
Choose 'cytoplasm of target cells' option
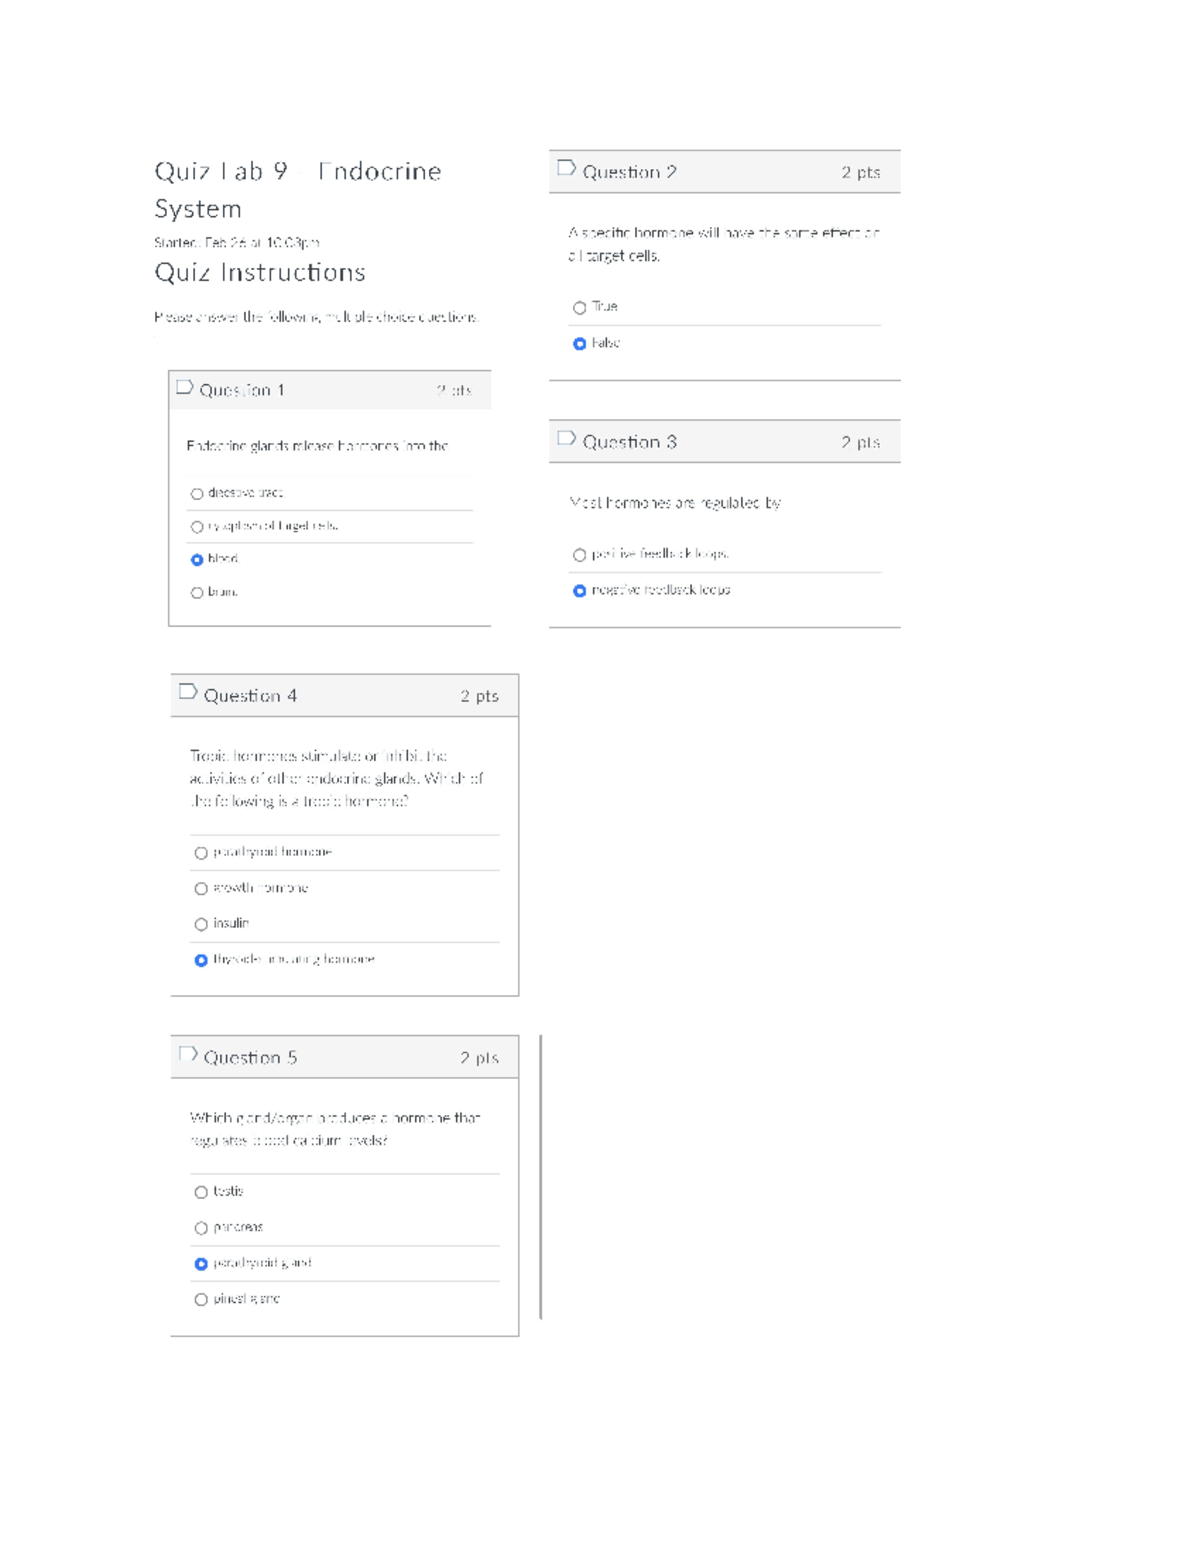click(x=197, y=527)
